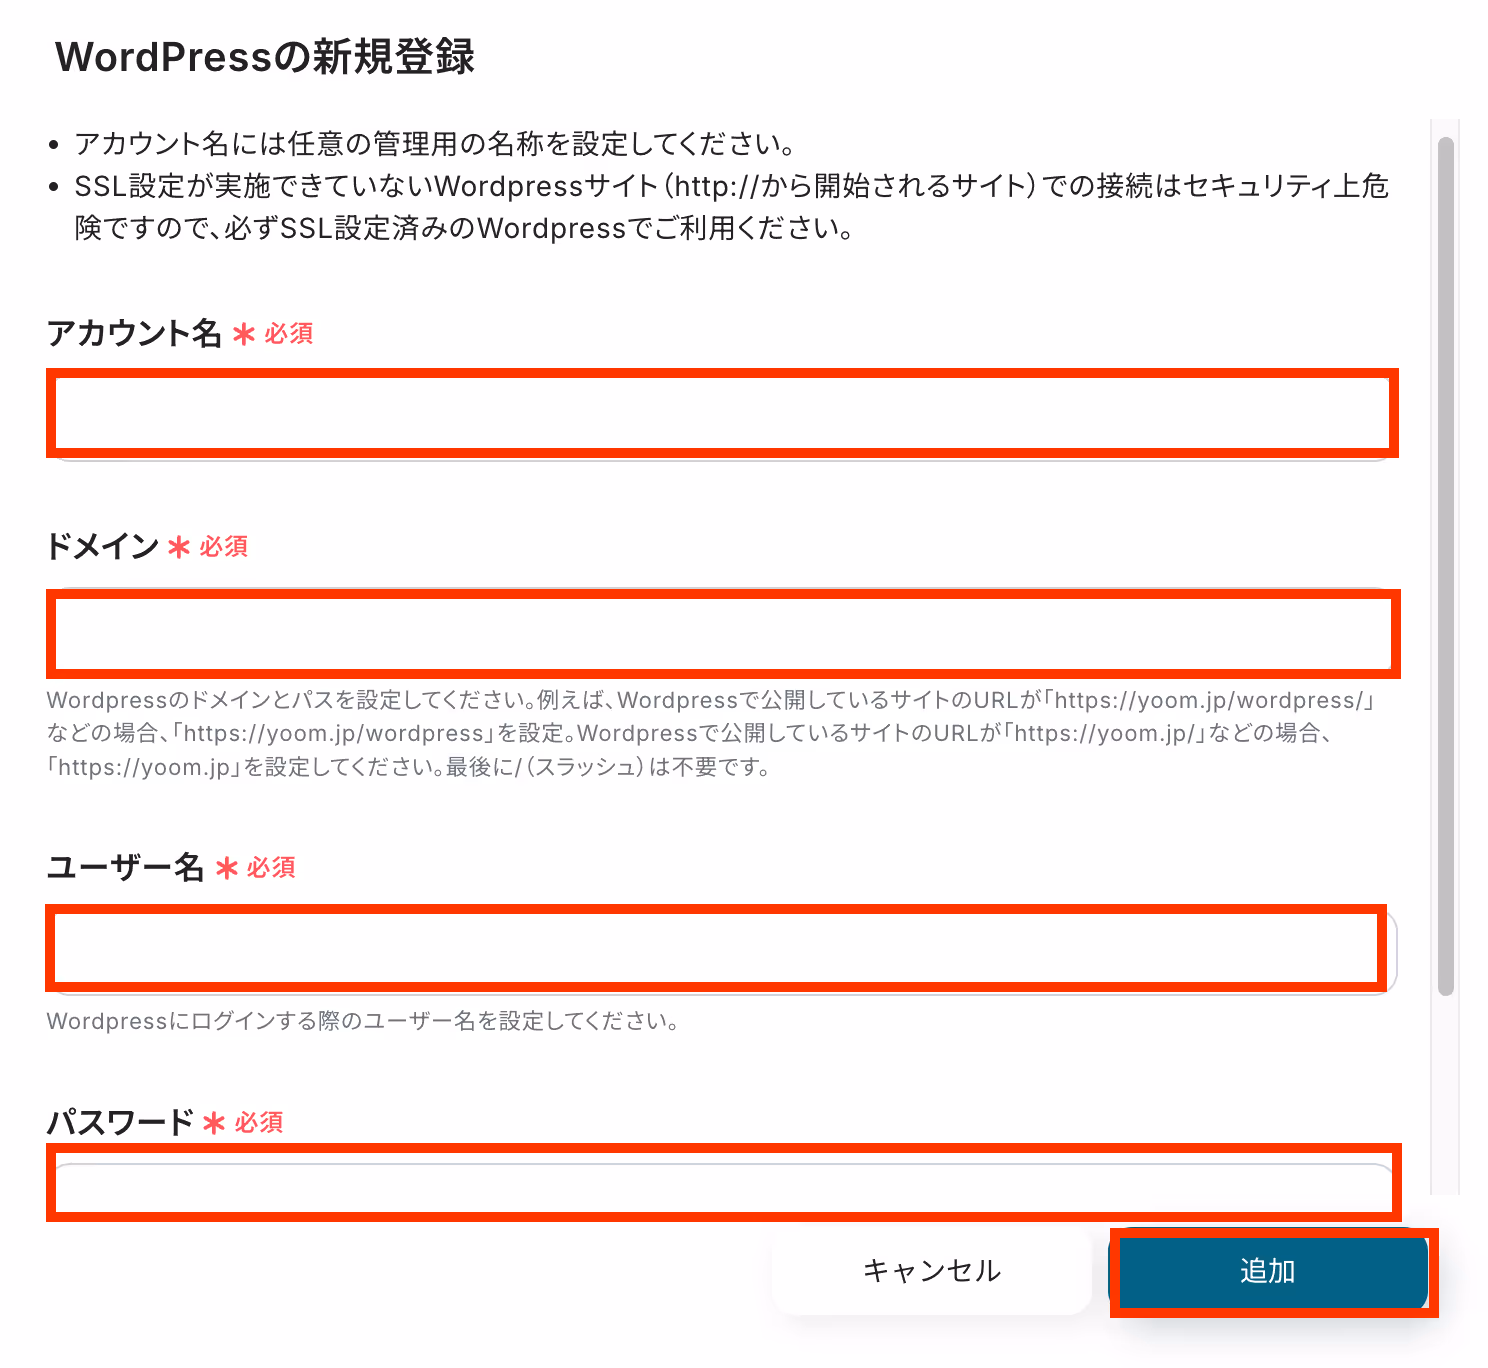
Task: Focus the ドメイン text field
Action: pyautogui.click(x=722, y=634)
